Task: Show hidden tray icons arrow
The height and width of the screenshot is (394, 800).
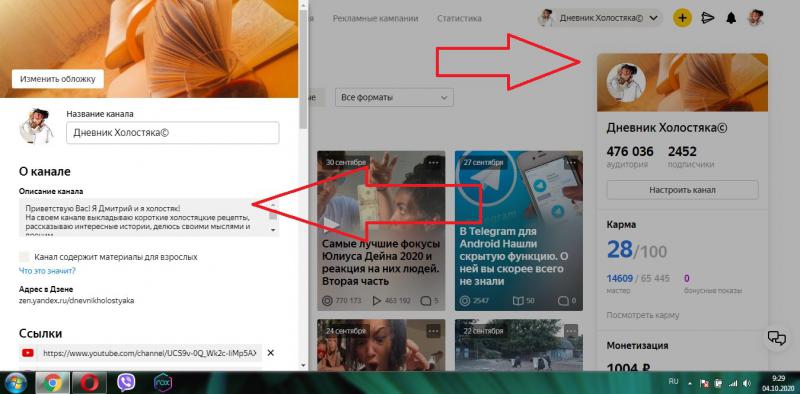Action: 690,383
